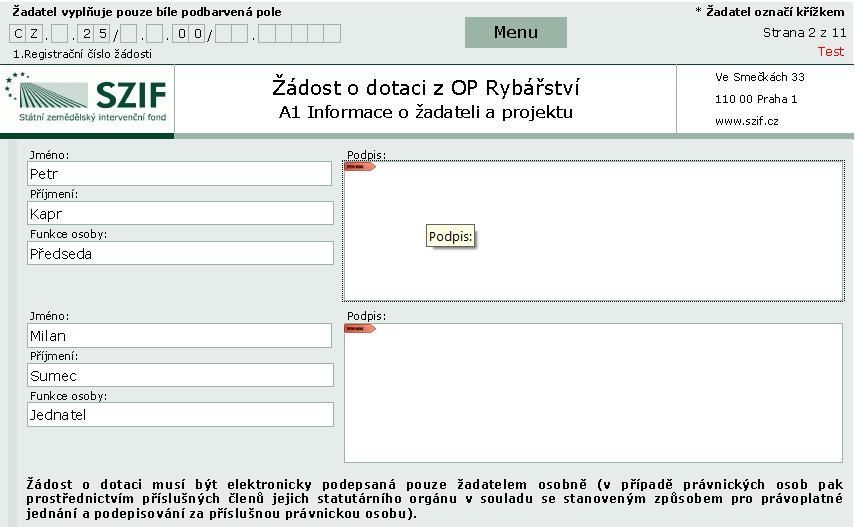Click the www.szif.cz web address
Screen dimensions: 855x527
[746, 121]
